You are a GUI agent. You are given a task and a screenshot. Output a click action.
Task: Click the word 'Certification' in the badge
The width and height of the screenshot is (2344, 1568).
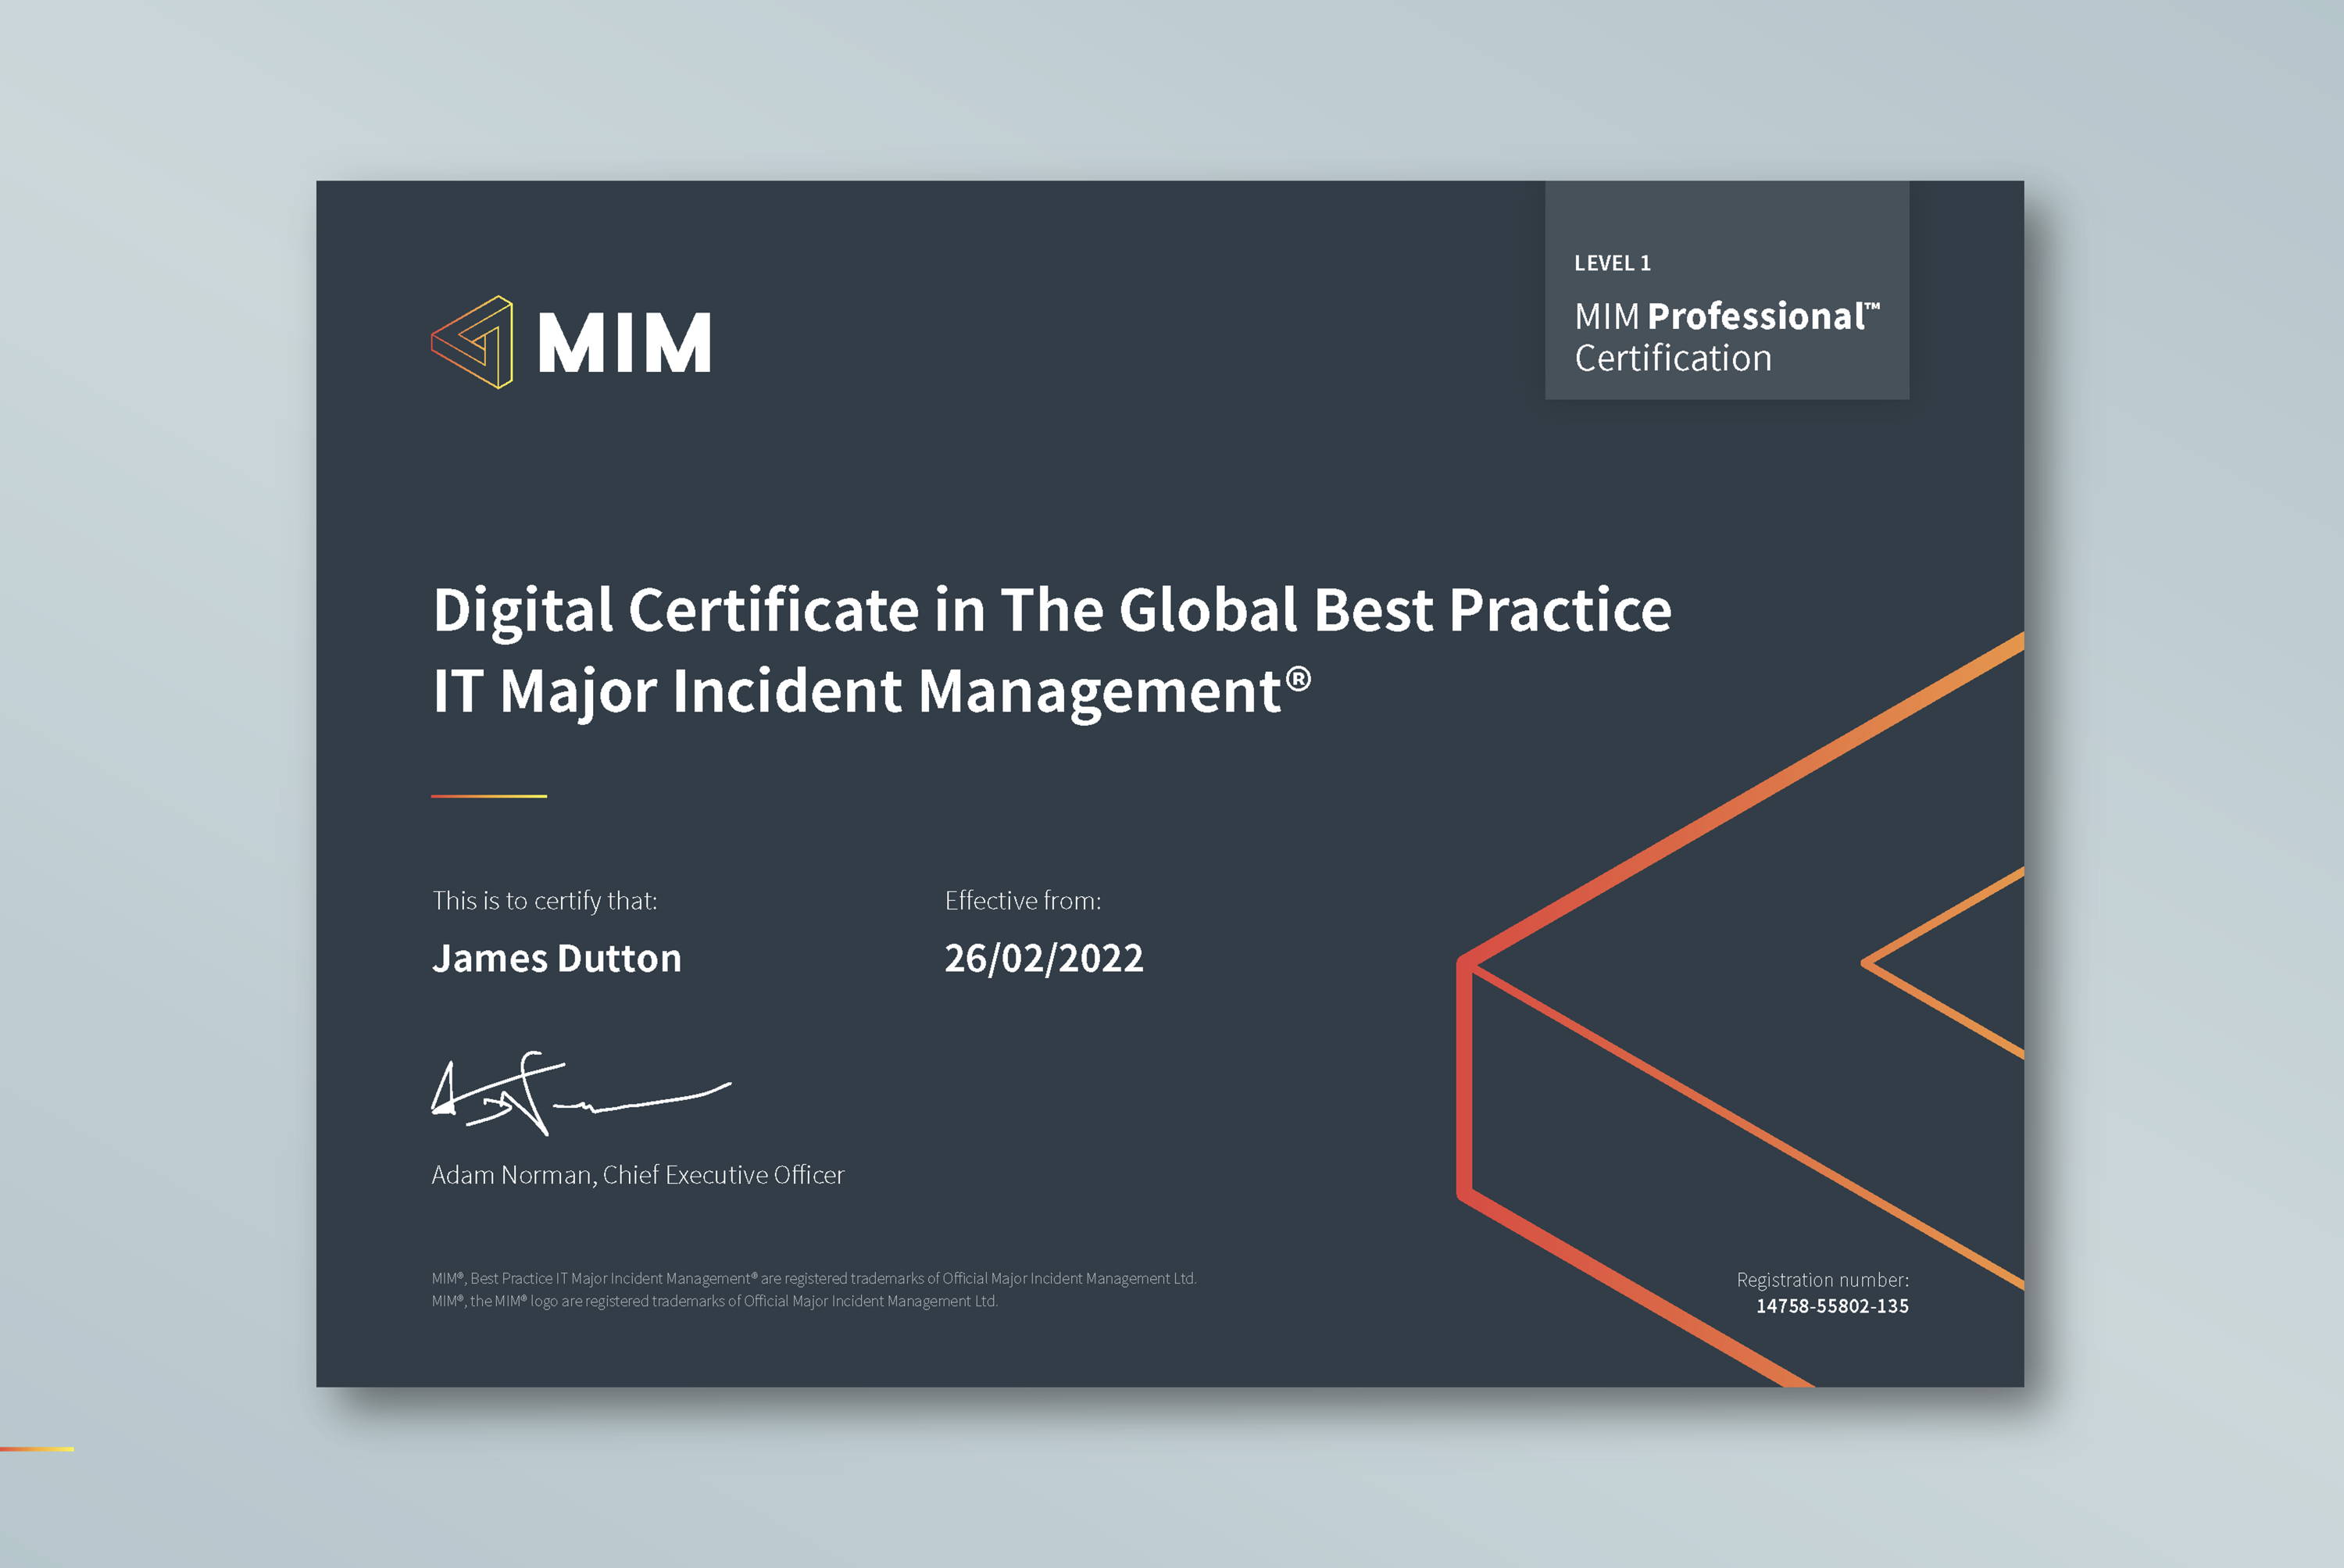tap(1673, 358)
